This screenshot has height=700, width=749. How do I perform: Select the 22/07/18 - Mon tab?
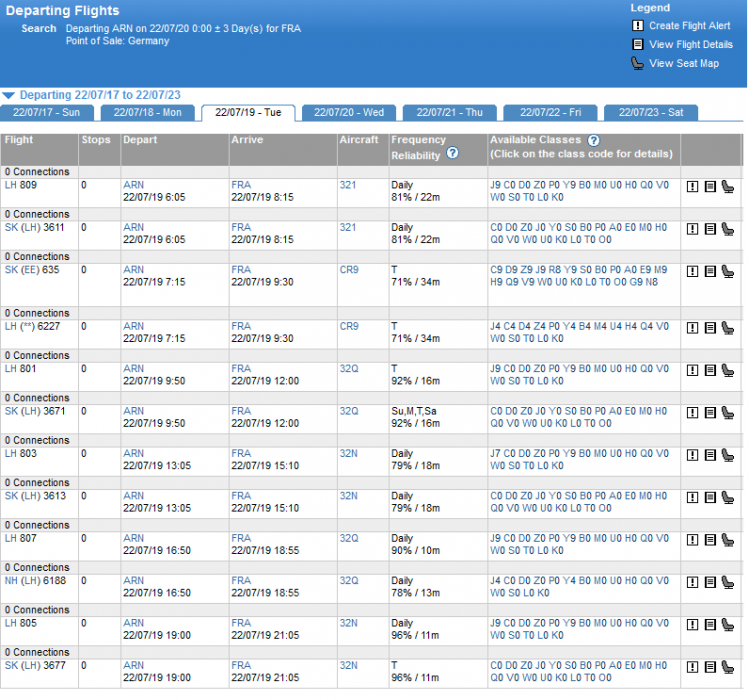click(147, 113)
